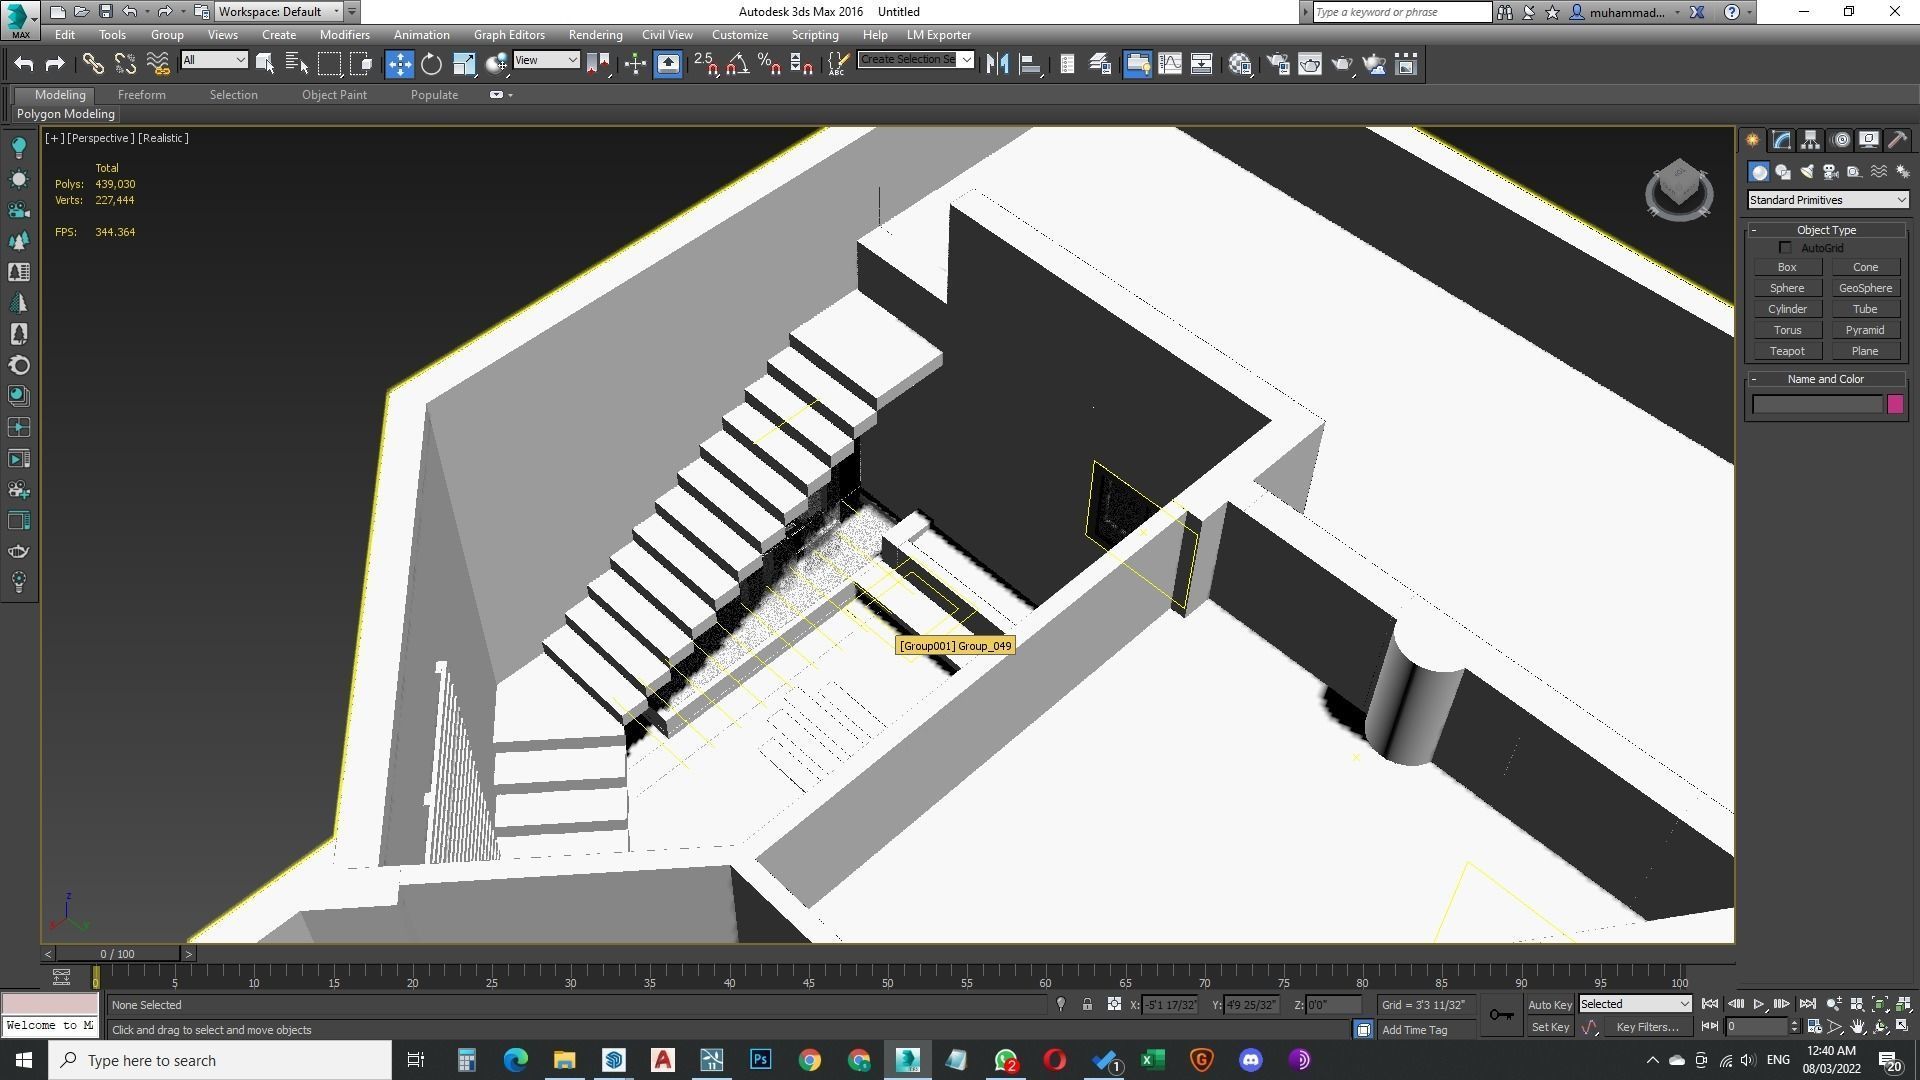Open the View reference coordinate dropdown

click(546, 61)
